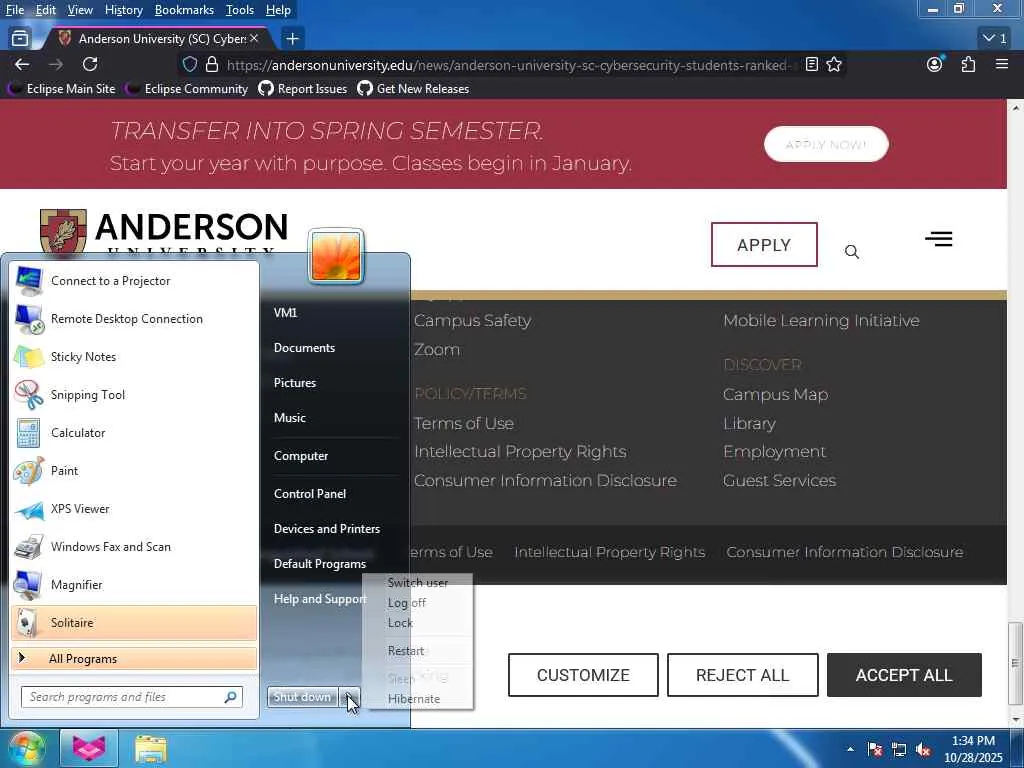This screenshot has width=1024, height=768.
Task: Click the browser Forward arrow
Action: point(56,64)
